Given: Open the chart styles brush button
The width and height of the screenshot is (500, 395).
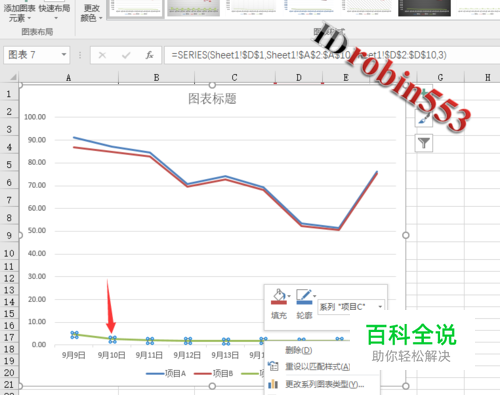Looking at the screenshot, I should 424,118.
